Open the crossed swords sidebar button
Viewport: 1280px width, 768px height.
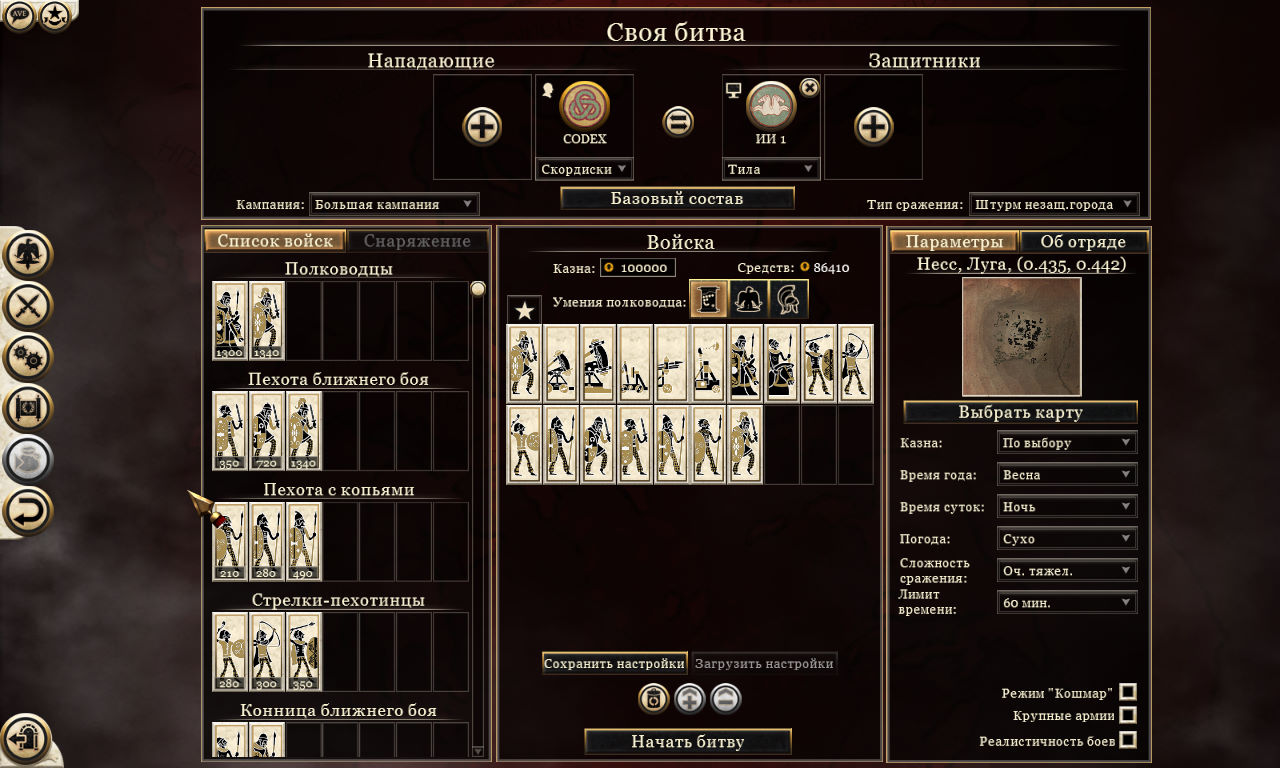tap(27, 305)
